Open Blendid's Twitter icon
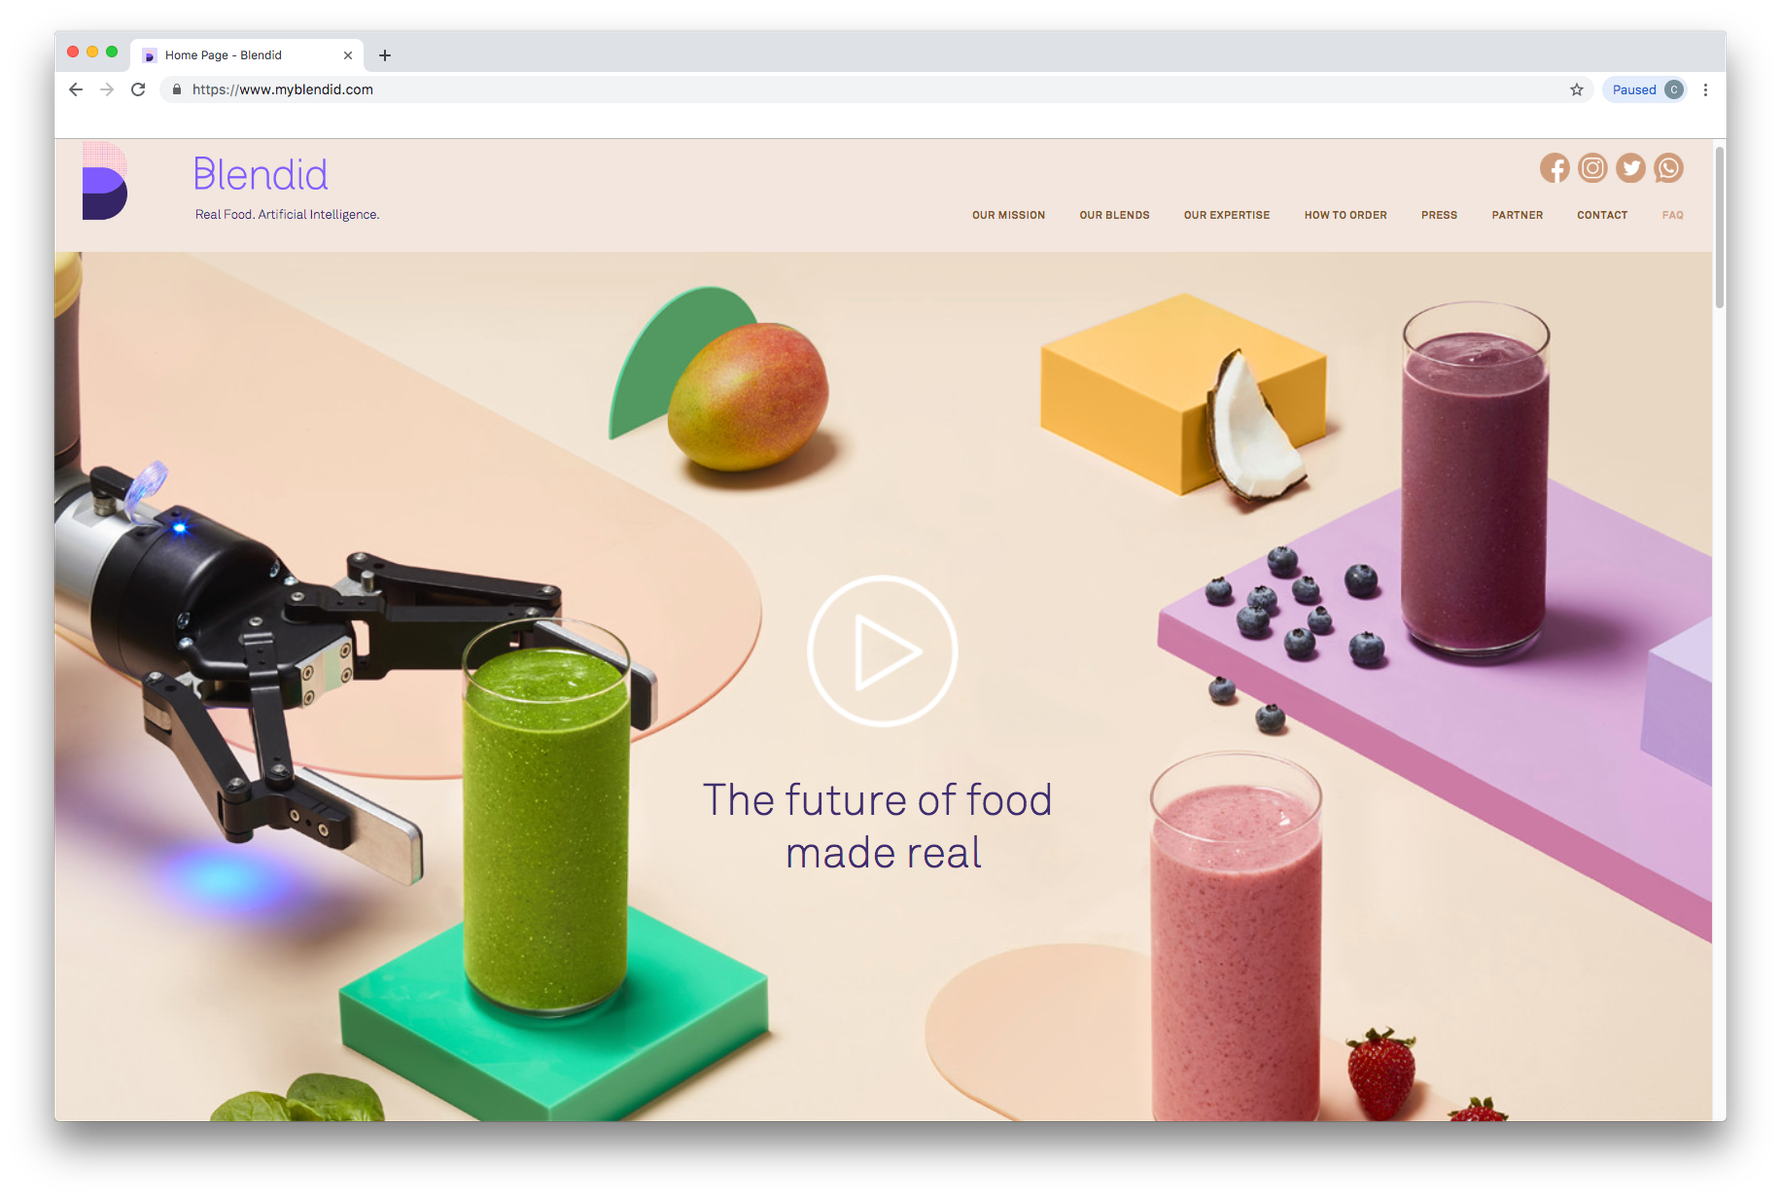The height and width of the screenshot is (1199, 1781). 1630,168
